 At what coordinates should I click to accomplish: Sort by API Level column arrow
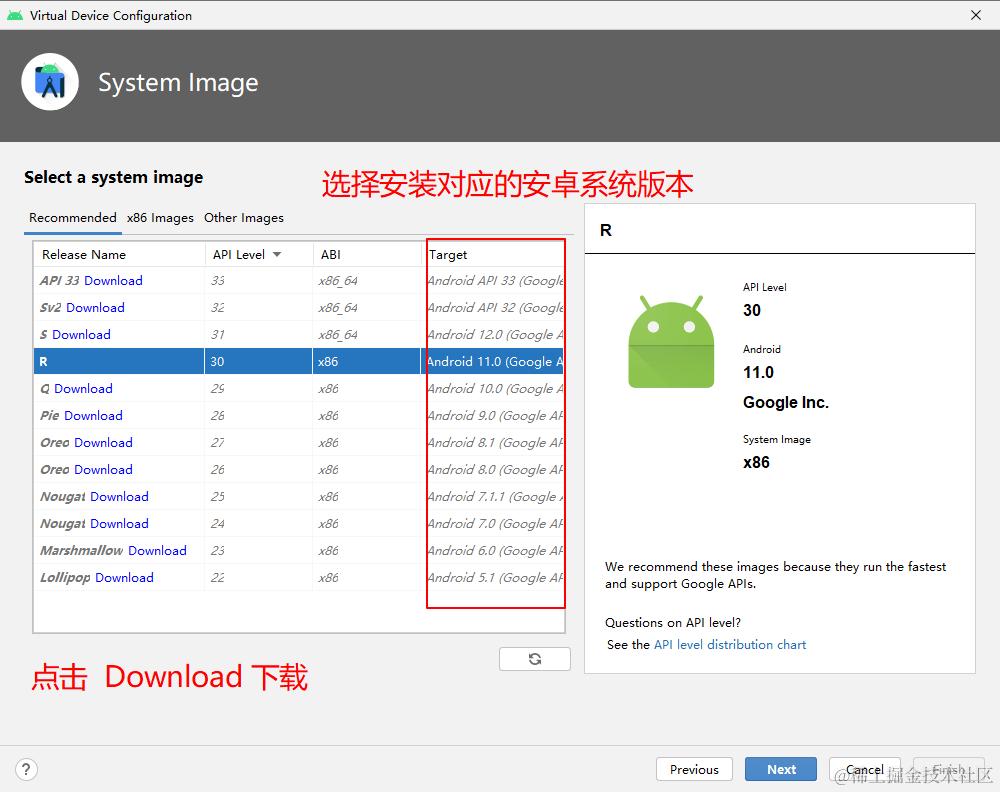coord(277,254)
